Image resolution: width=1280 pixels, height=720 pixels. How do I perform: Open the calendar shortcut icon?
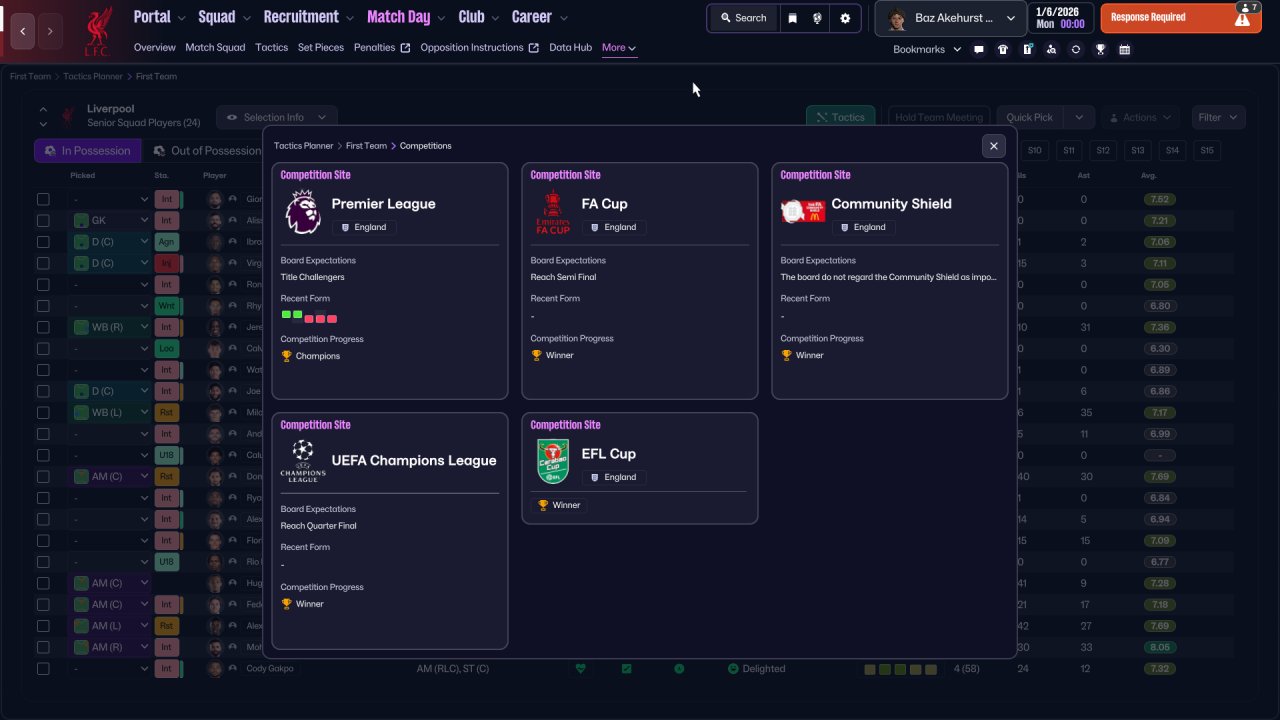(1125, 49)
